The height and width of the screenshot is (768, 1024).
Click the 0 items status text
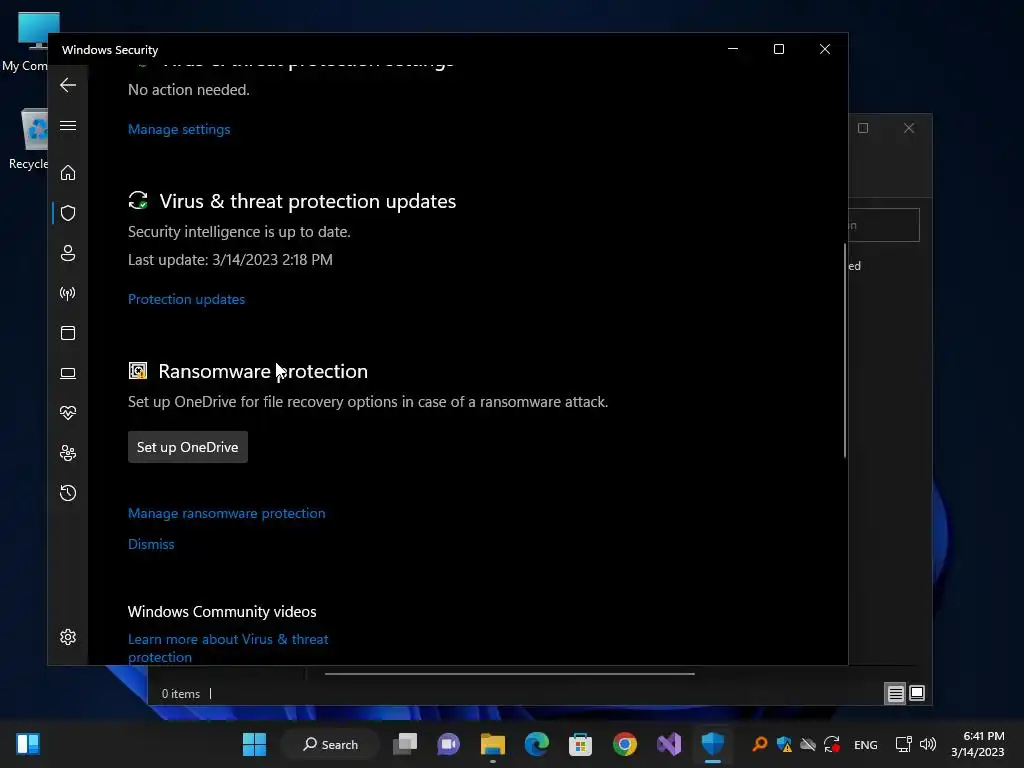(181, 694)
